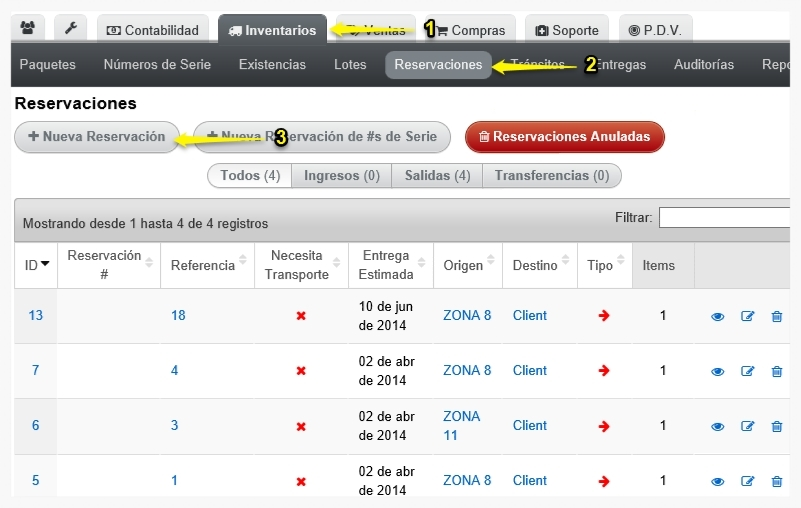Screen dimensions: 801x508
Task: Open Reservaciones Anuladas list
Action: coord(564,136)
